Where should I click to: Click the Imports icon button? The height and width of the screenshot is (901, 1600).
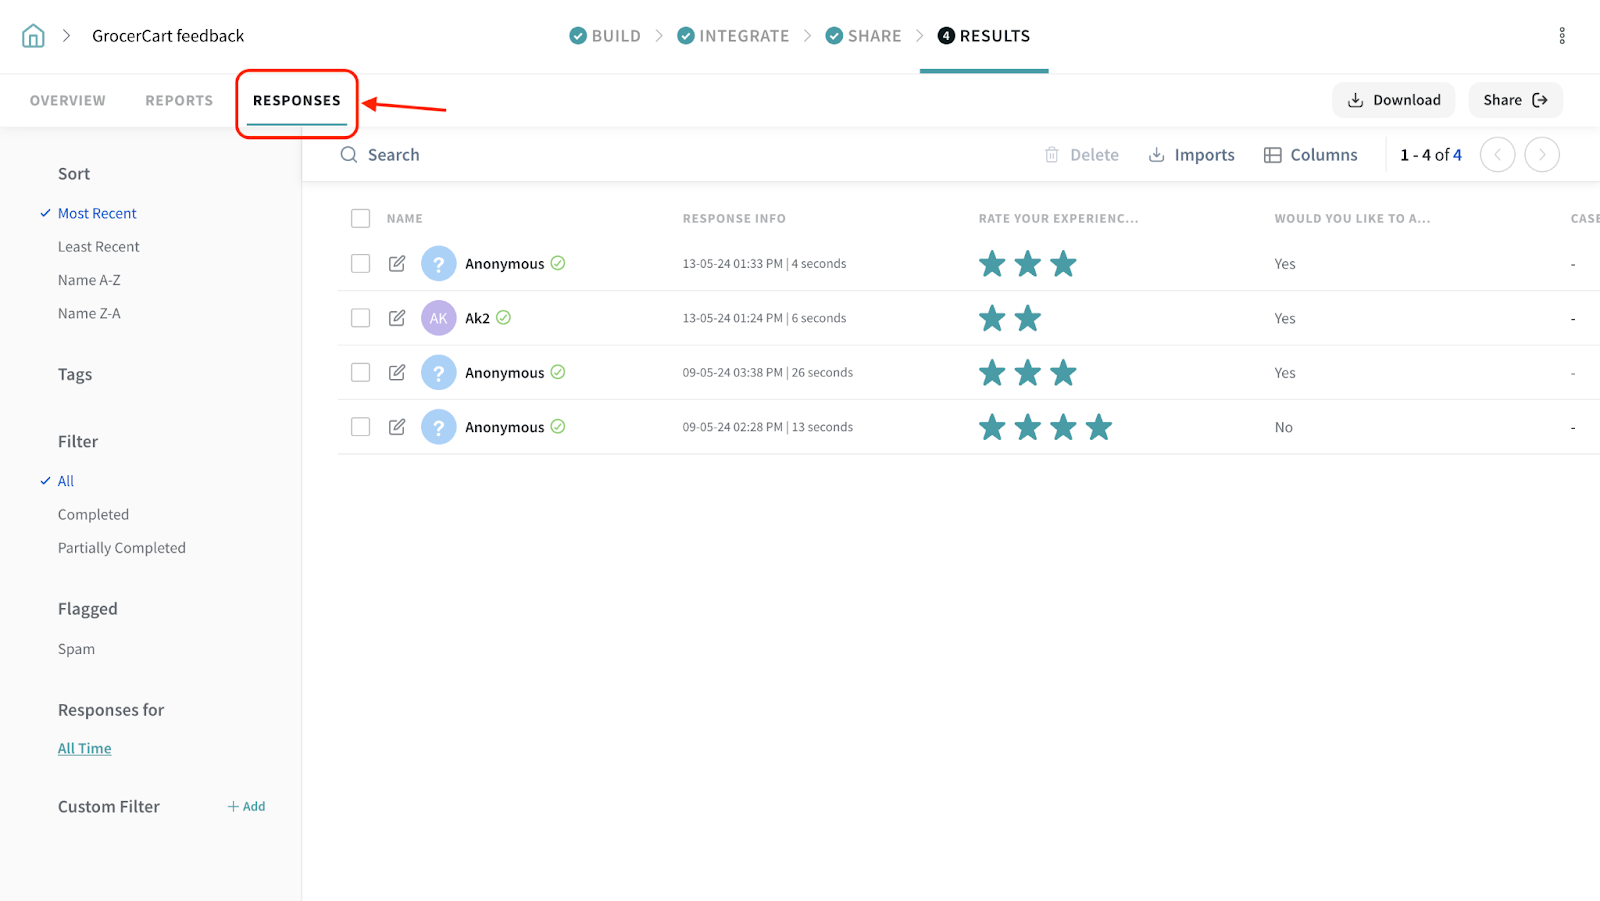coord(1156,155)
